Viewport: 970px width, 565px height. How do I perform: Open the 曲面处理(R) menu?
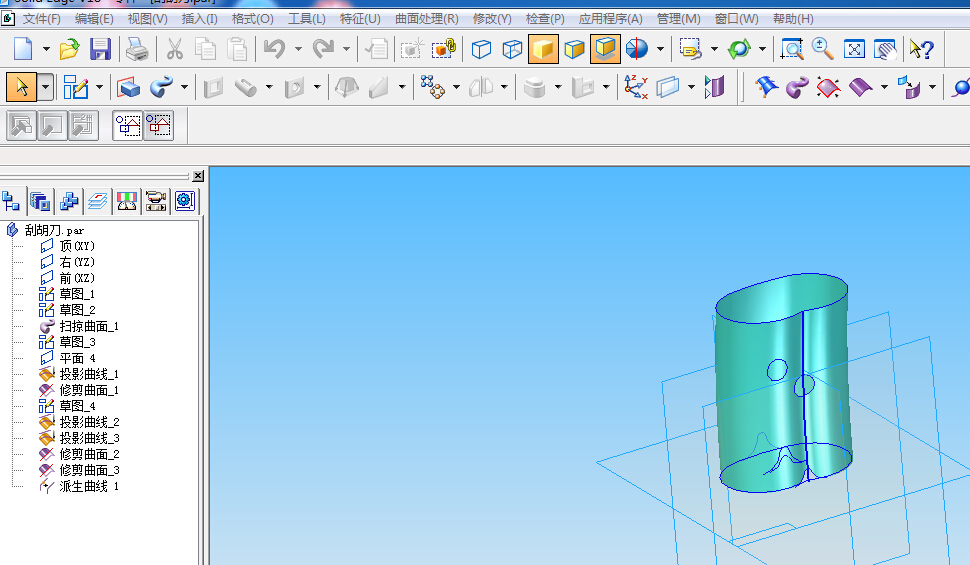[426, 18]
